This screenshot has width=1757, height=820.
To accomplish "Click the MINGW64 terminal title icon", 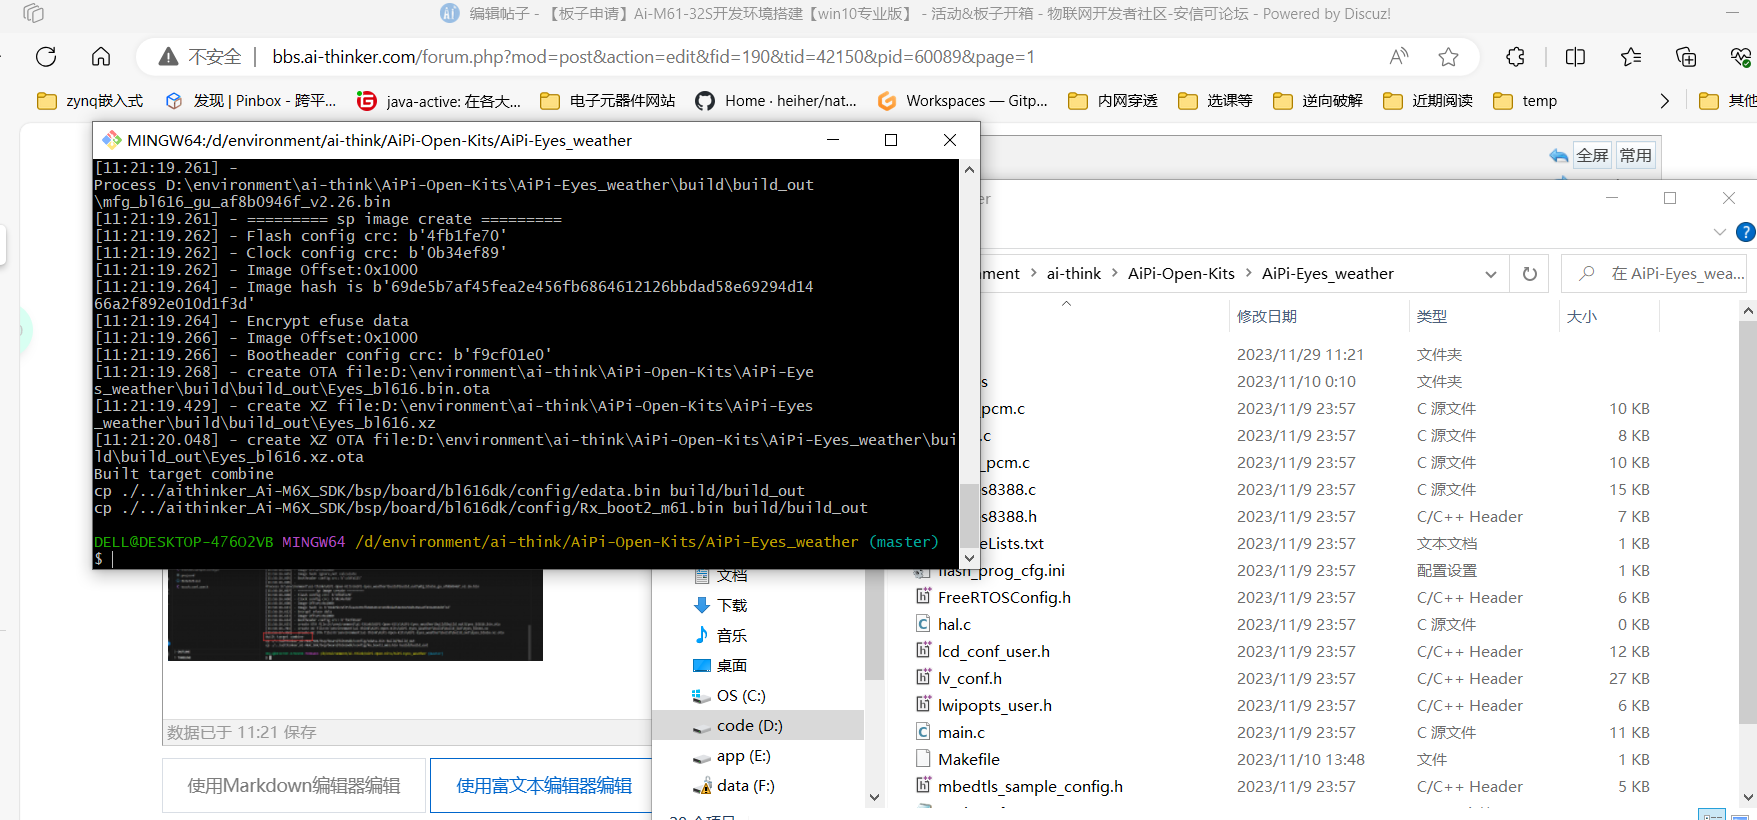I will pyautogui.click(x=112, y=140).
